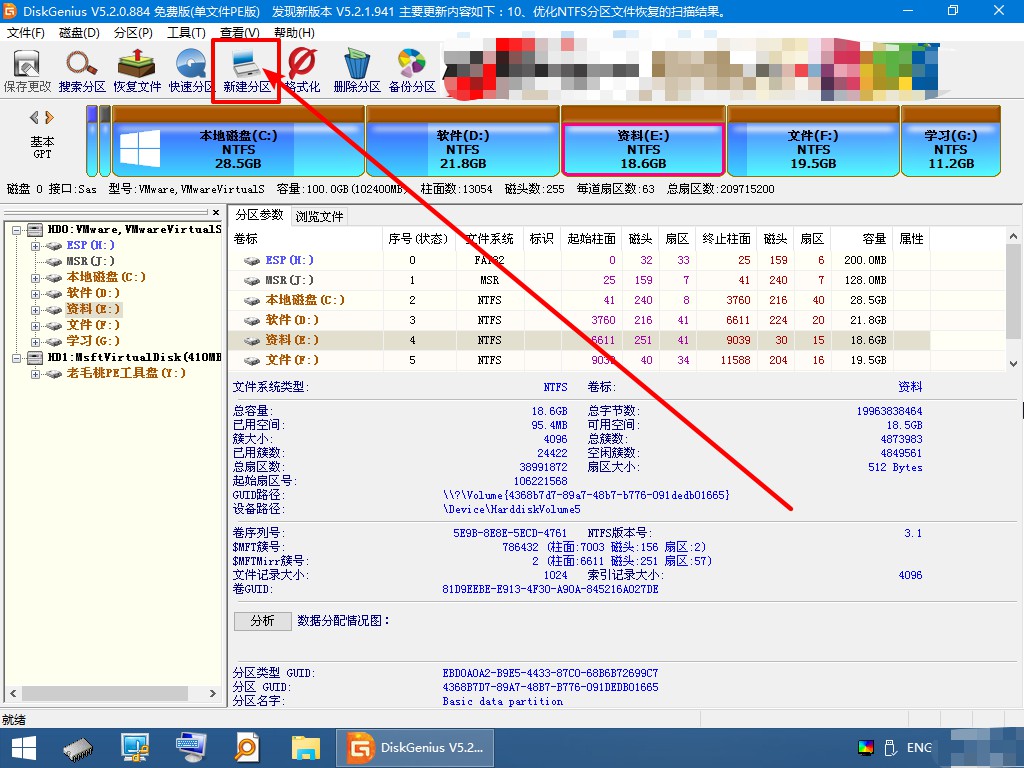1024x768 pixels.
Task: Launch the file search magnifier taskbar icon
Action: (247, 748)
